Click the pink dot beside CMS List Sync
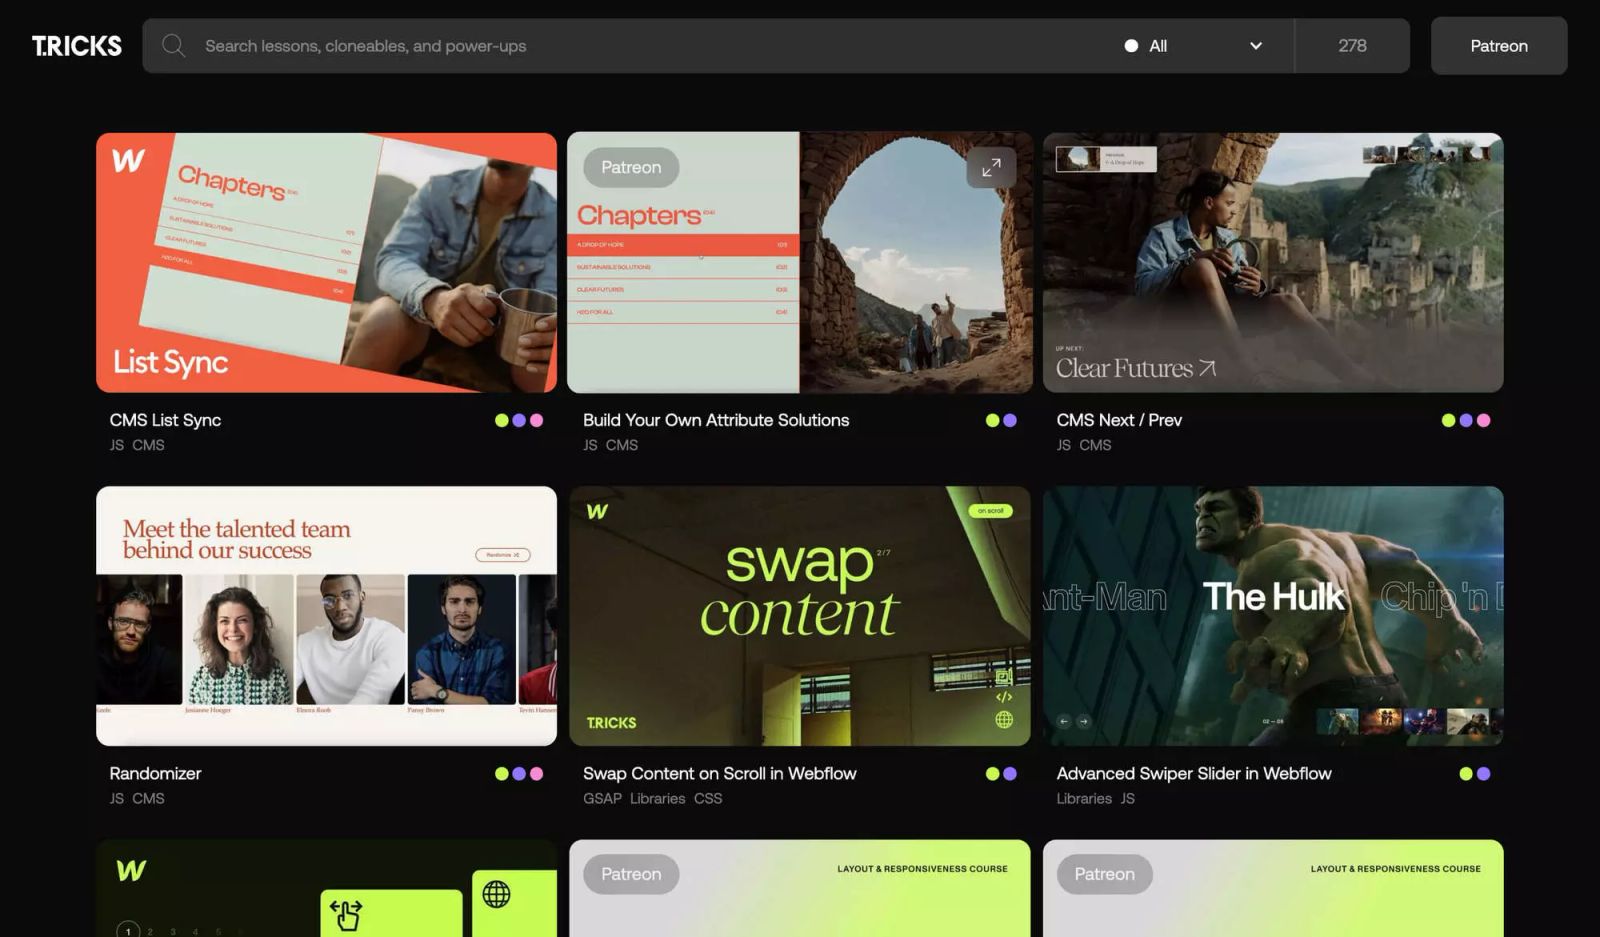1600x937 pixels. coord(537,421)
